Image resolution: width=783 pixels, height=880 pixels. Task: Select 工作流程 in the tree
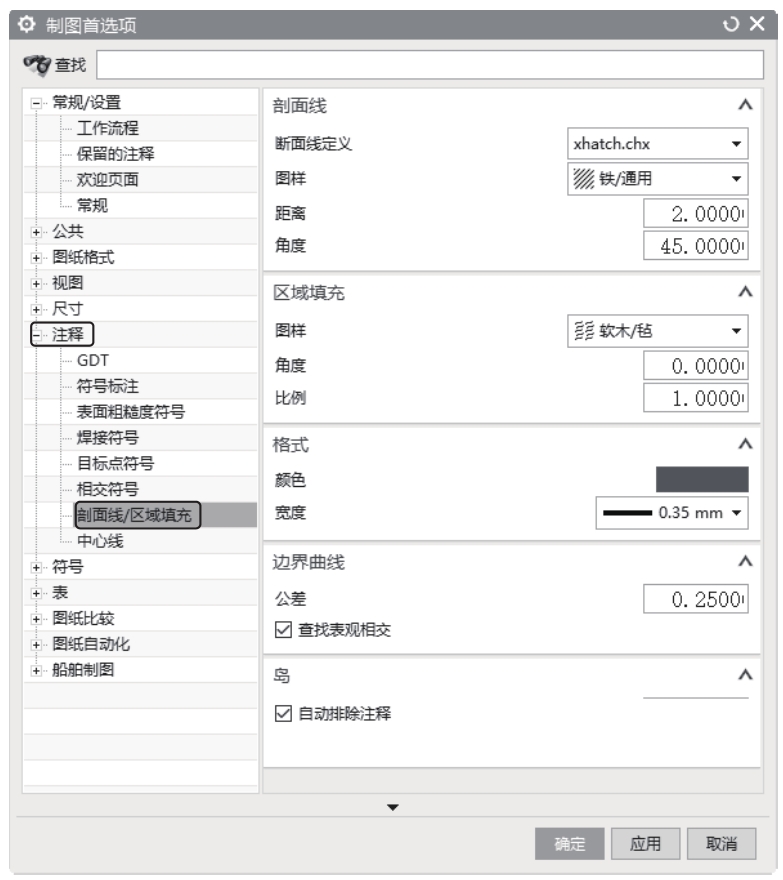pos(107,128)
